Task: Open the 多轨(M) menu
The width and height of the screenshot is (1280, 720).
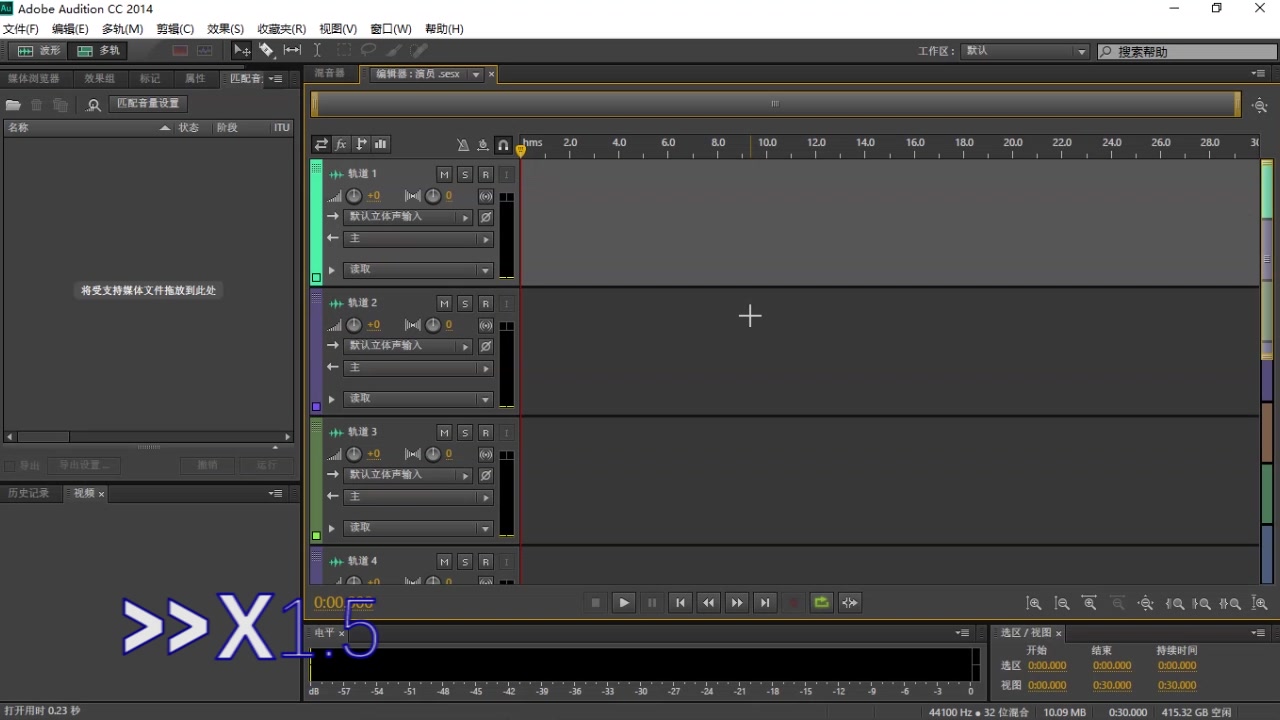Action: point(122,29)
